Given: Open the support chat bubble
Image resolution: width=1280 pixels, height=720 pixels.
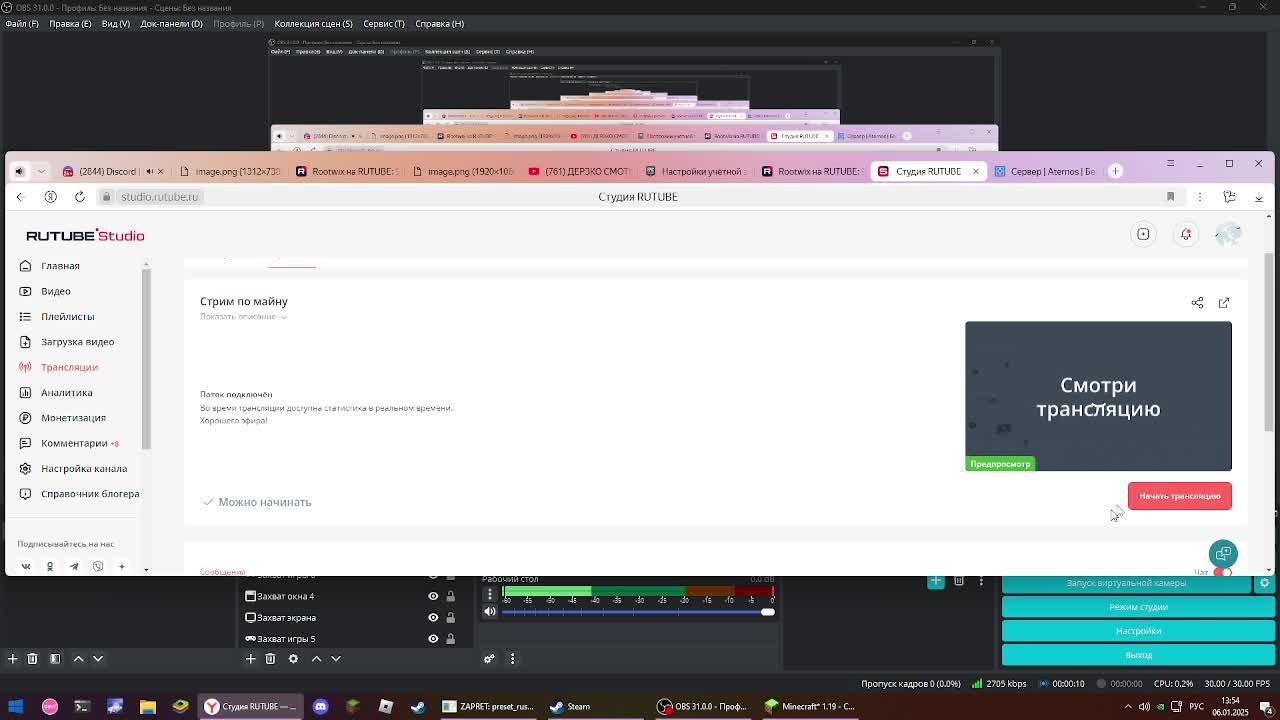Looking at the screenshot, I should [1223, 553].
